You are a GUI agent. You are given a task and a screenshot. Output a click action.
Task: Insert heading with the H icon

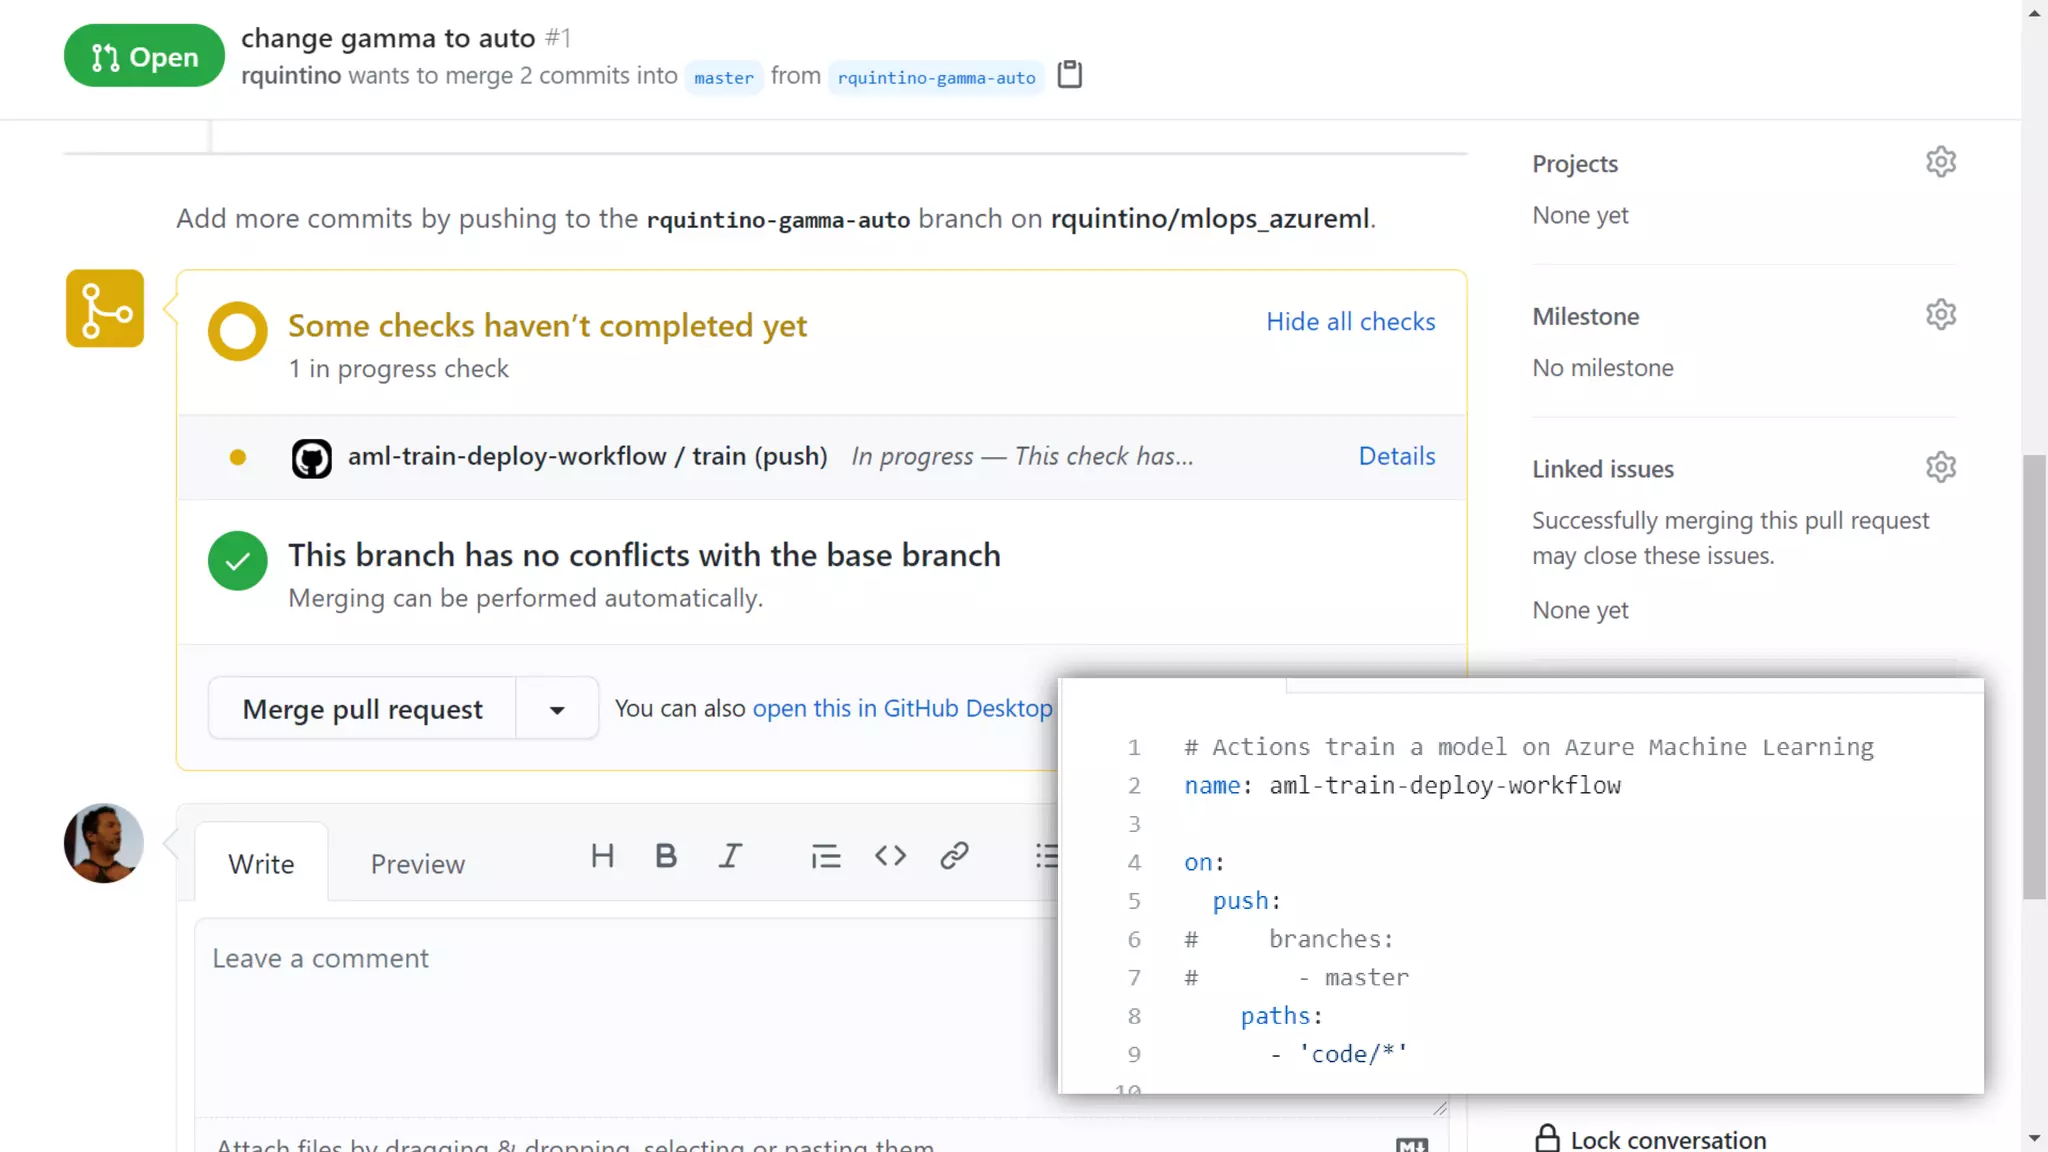pyautogui.click(x=602, y=856)
